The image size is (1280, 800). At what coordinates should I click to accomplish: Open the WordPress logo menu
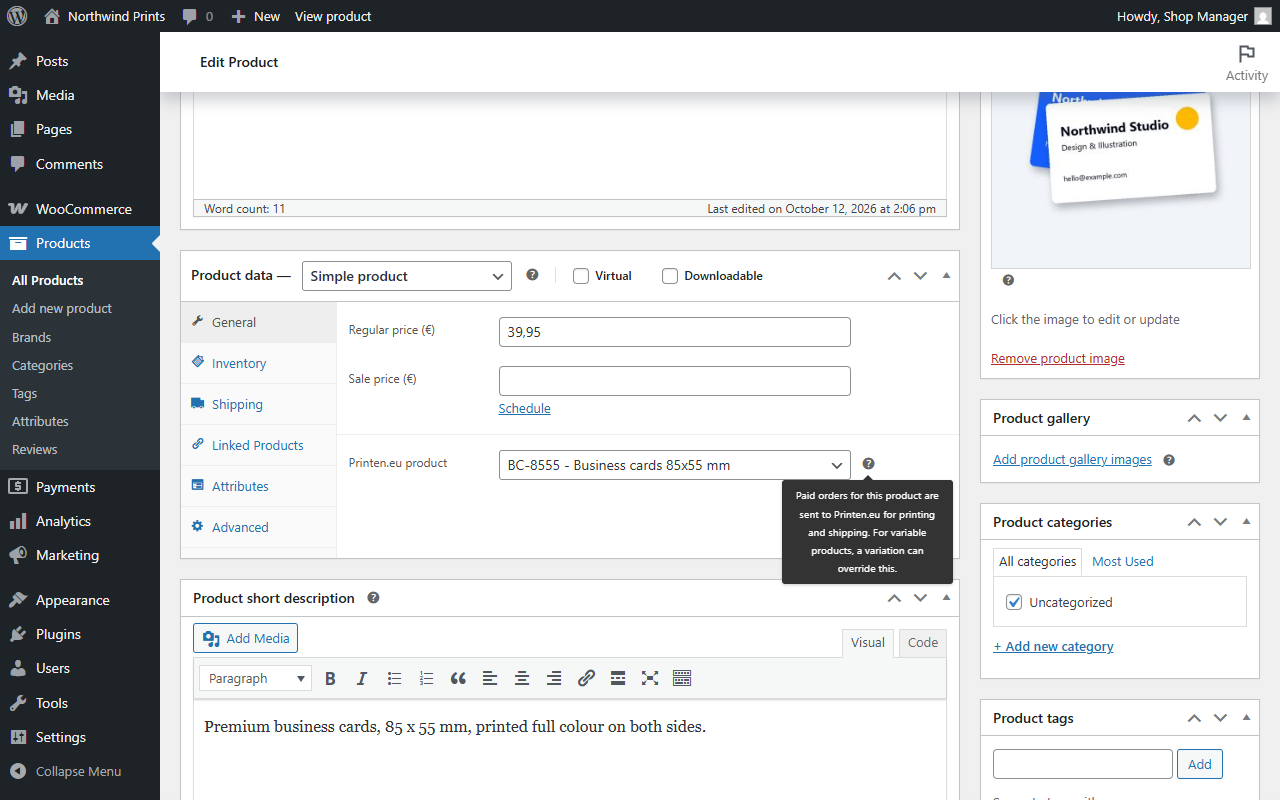point(17,16)
